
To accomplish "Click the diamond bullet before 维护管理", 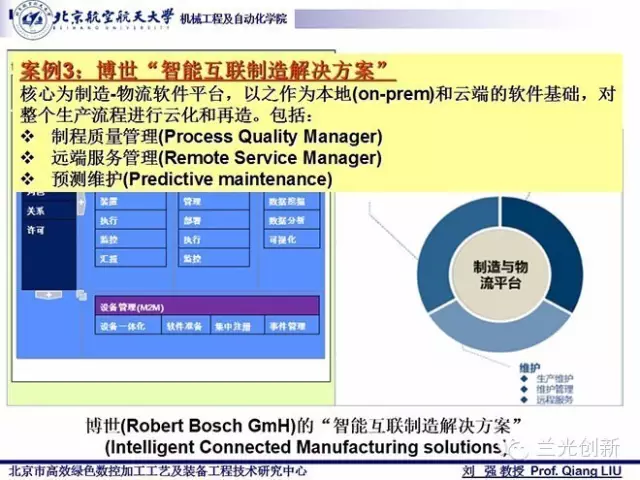I will tap(524, 389).
